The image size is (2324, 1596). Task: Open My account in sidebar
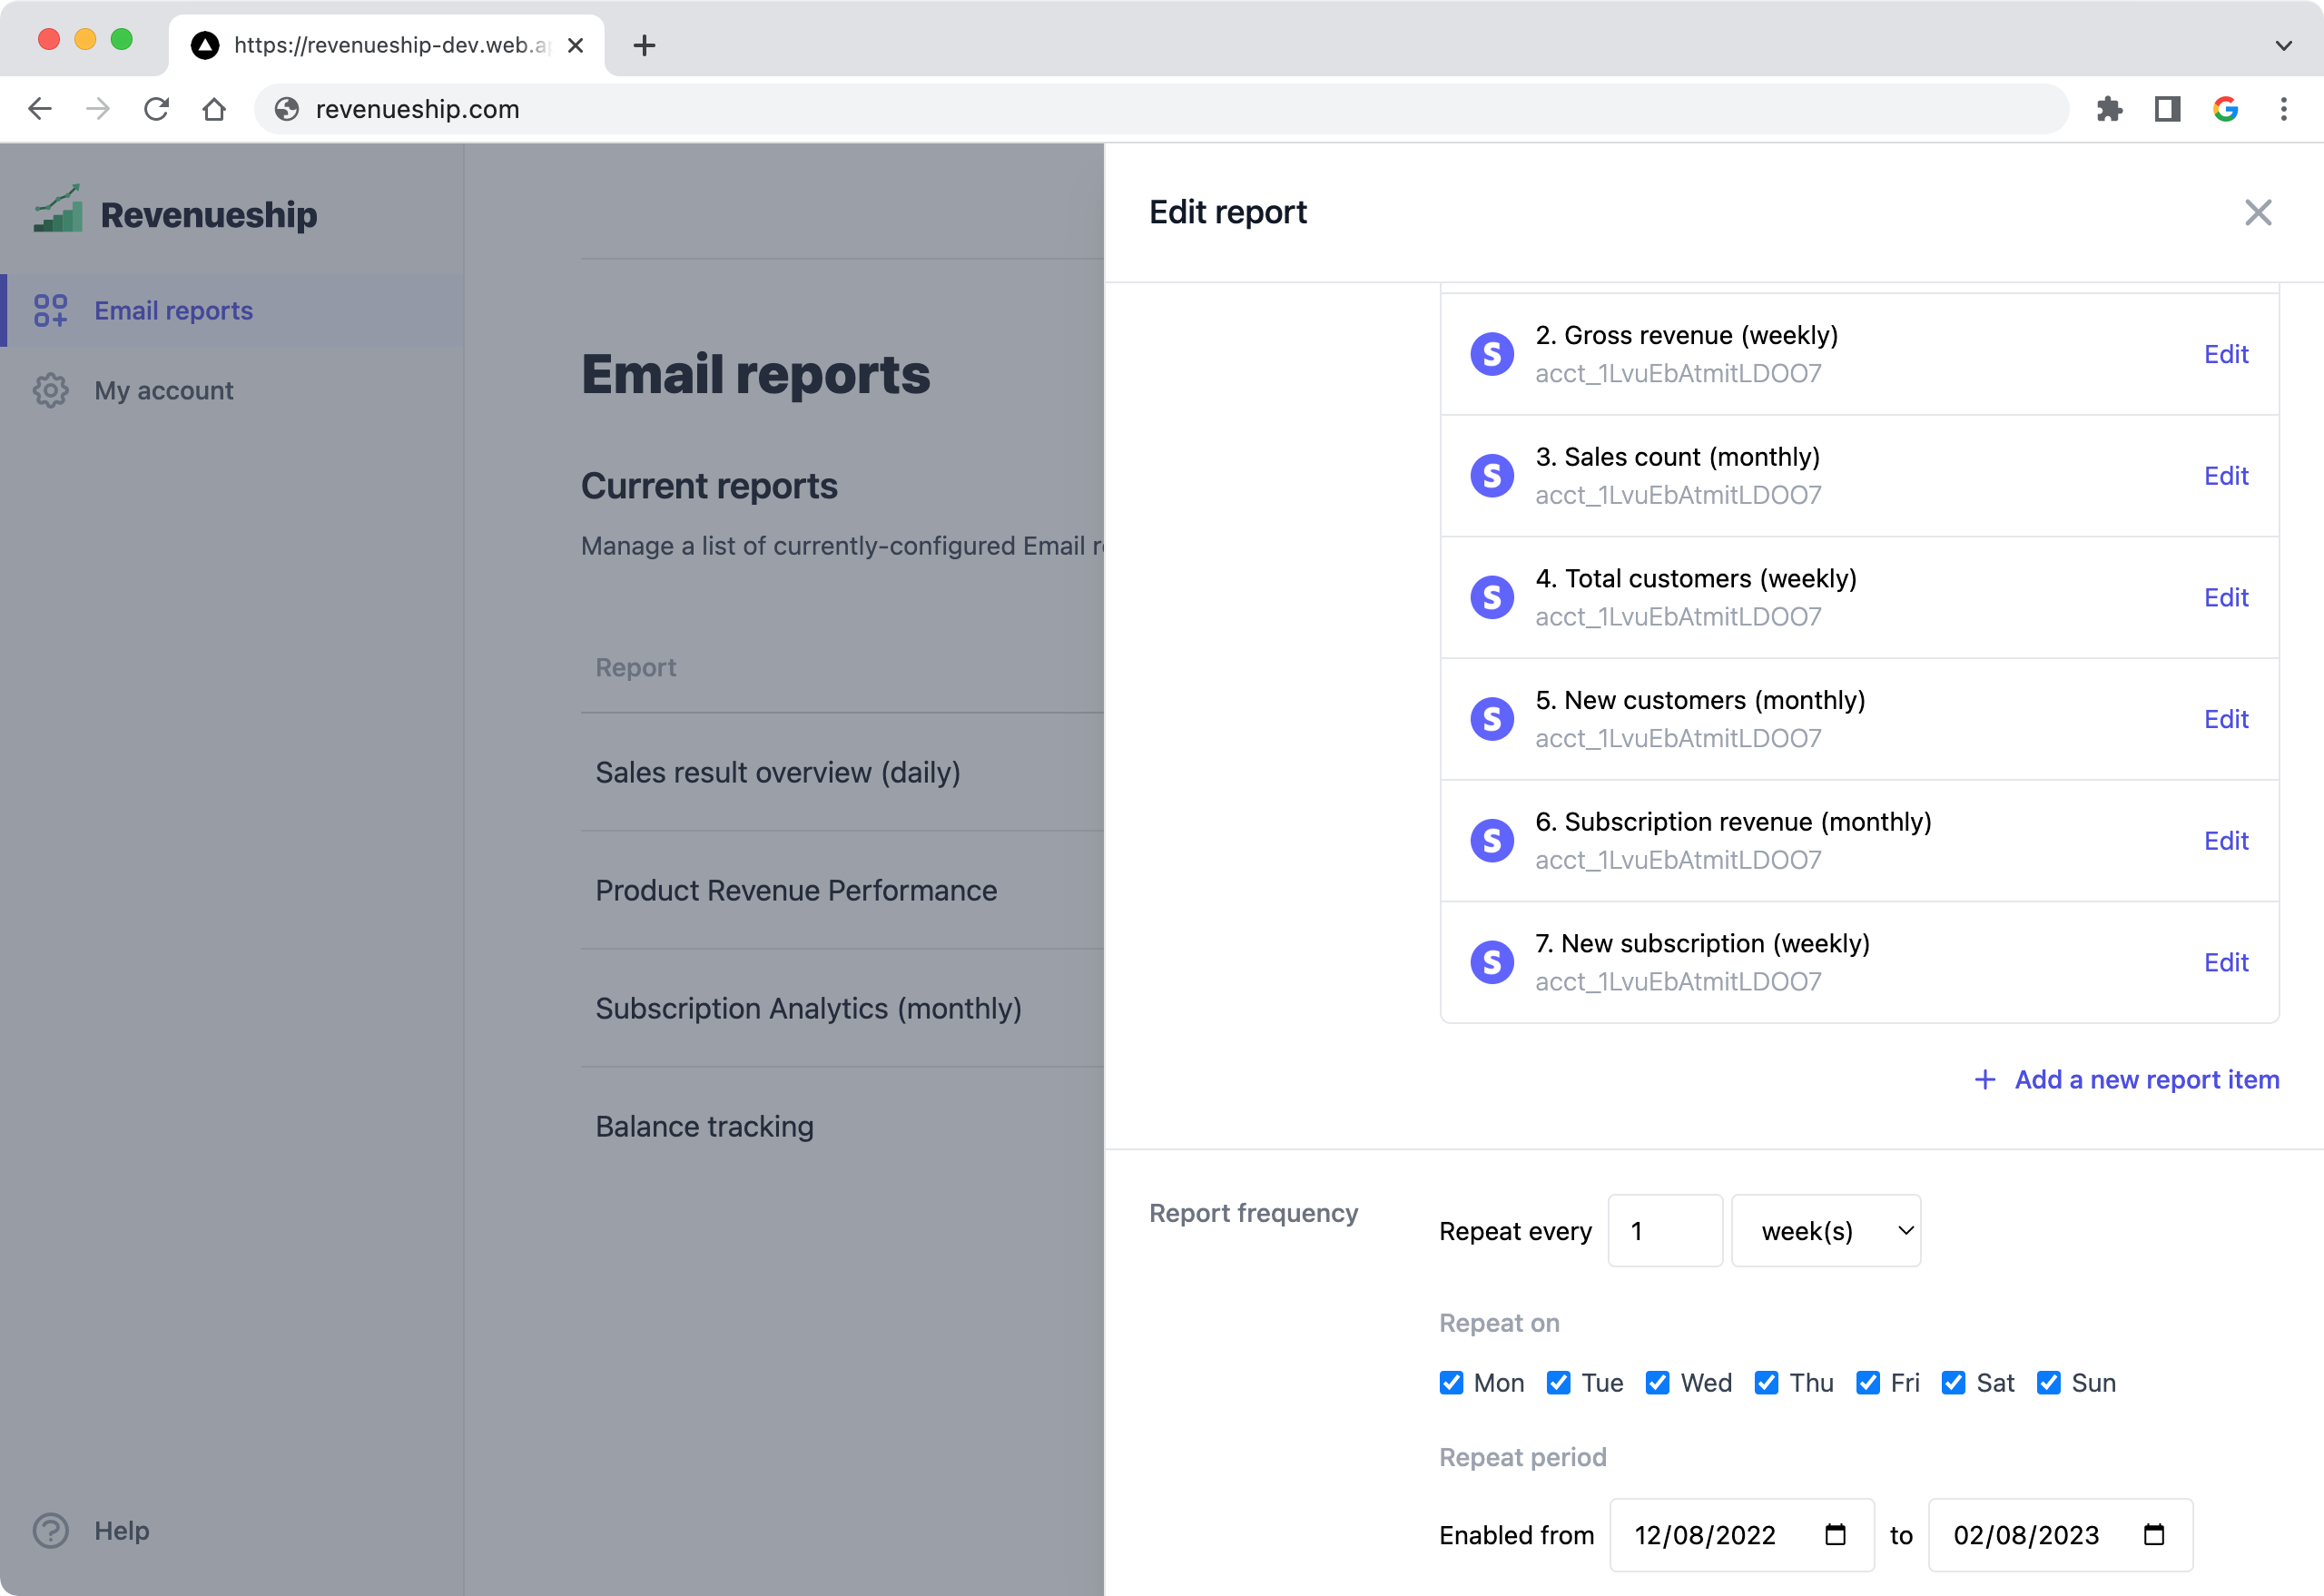[x=163, y=390]
